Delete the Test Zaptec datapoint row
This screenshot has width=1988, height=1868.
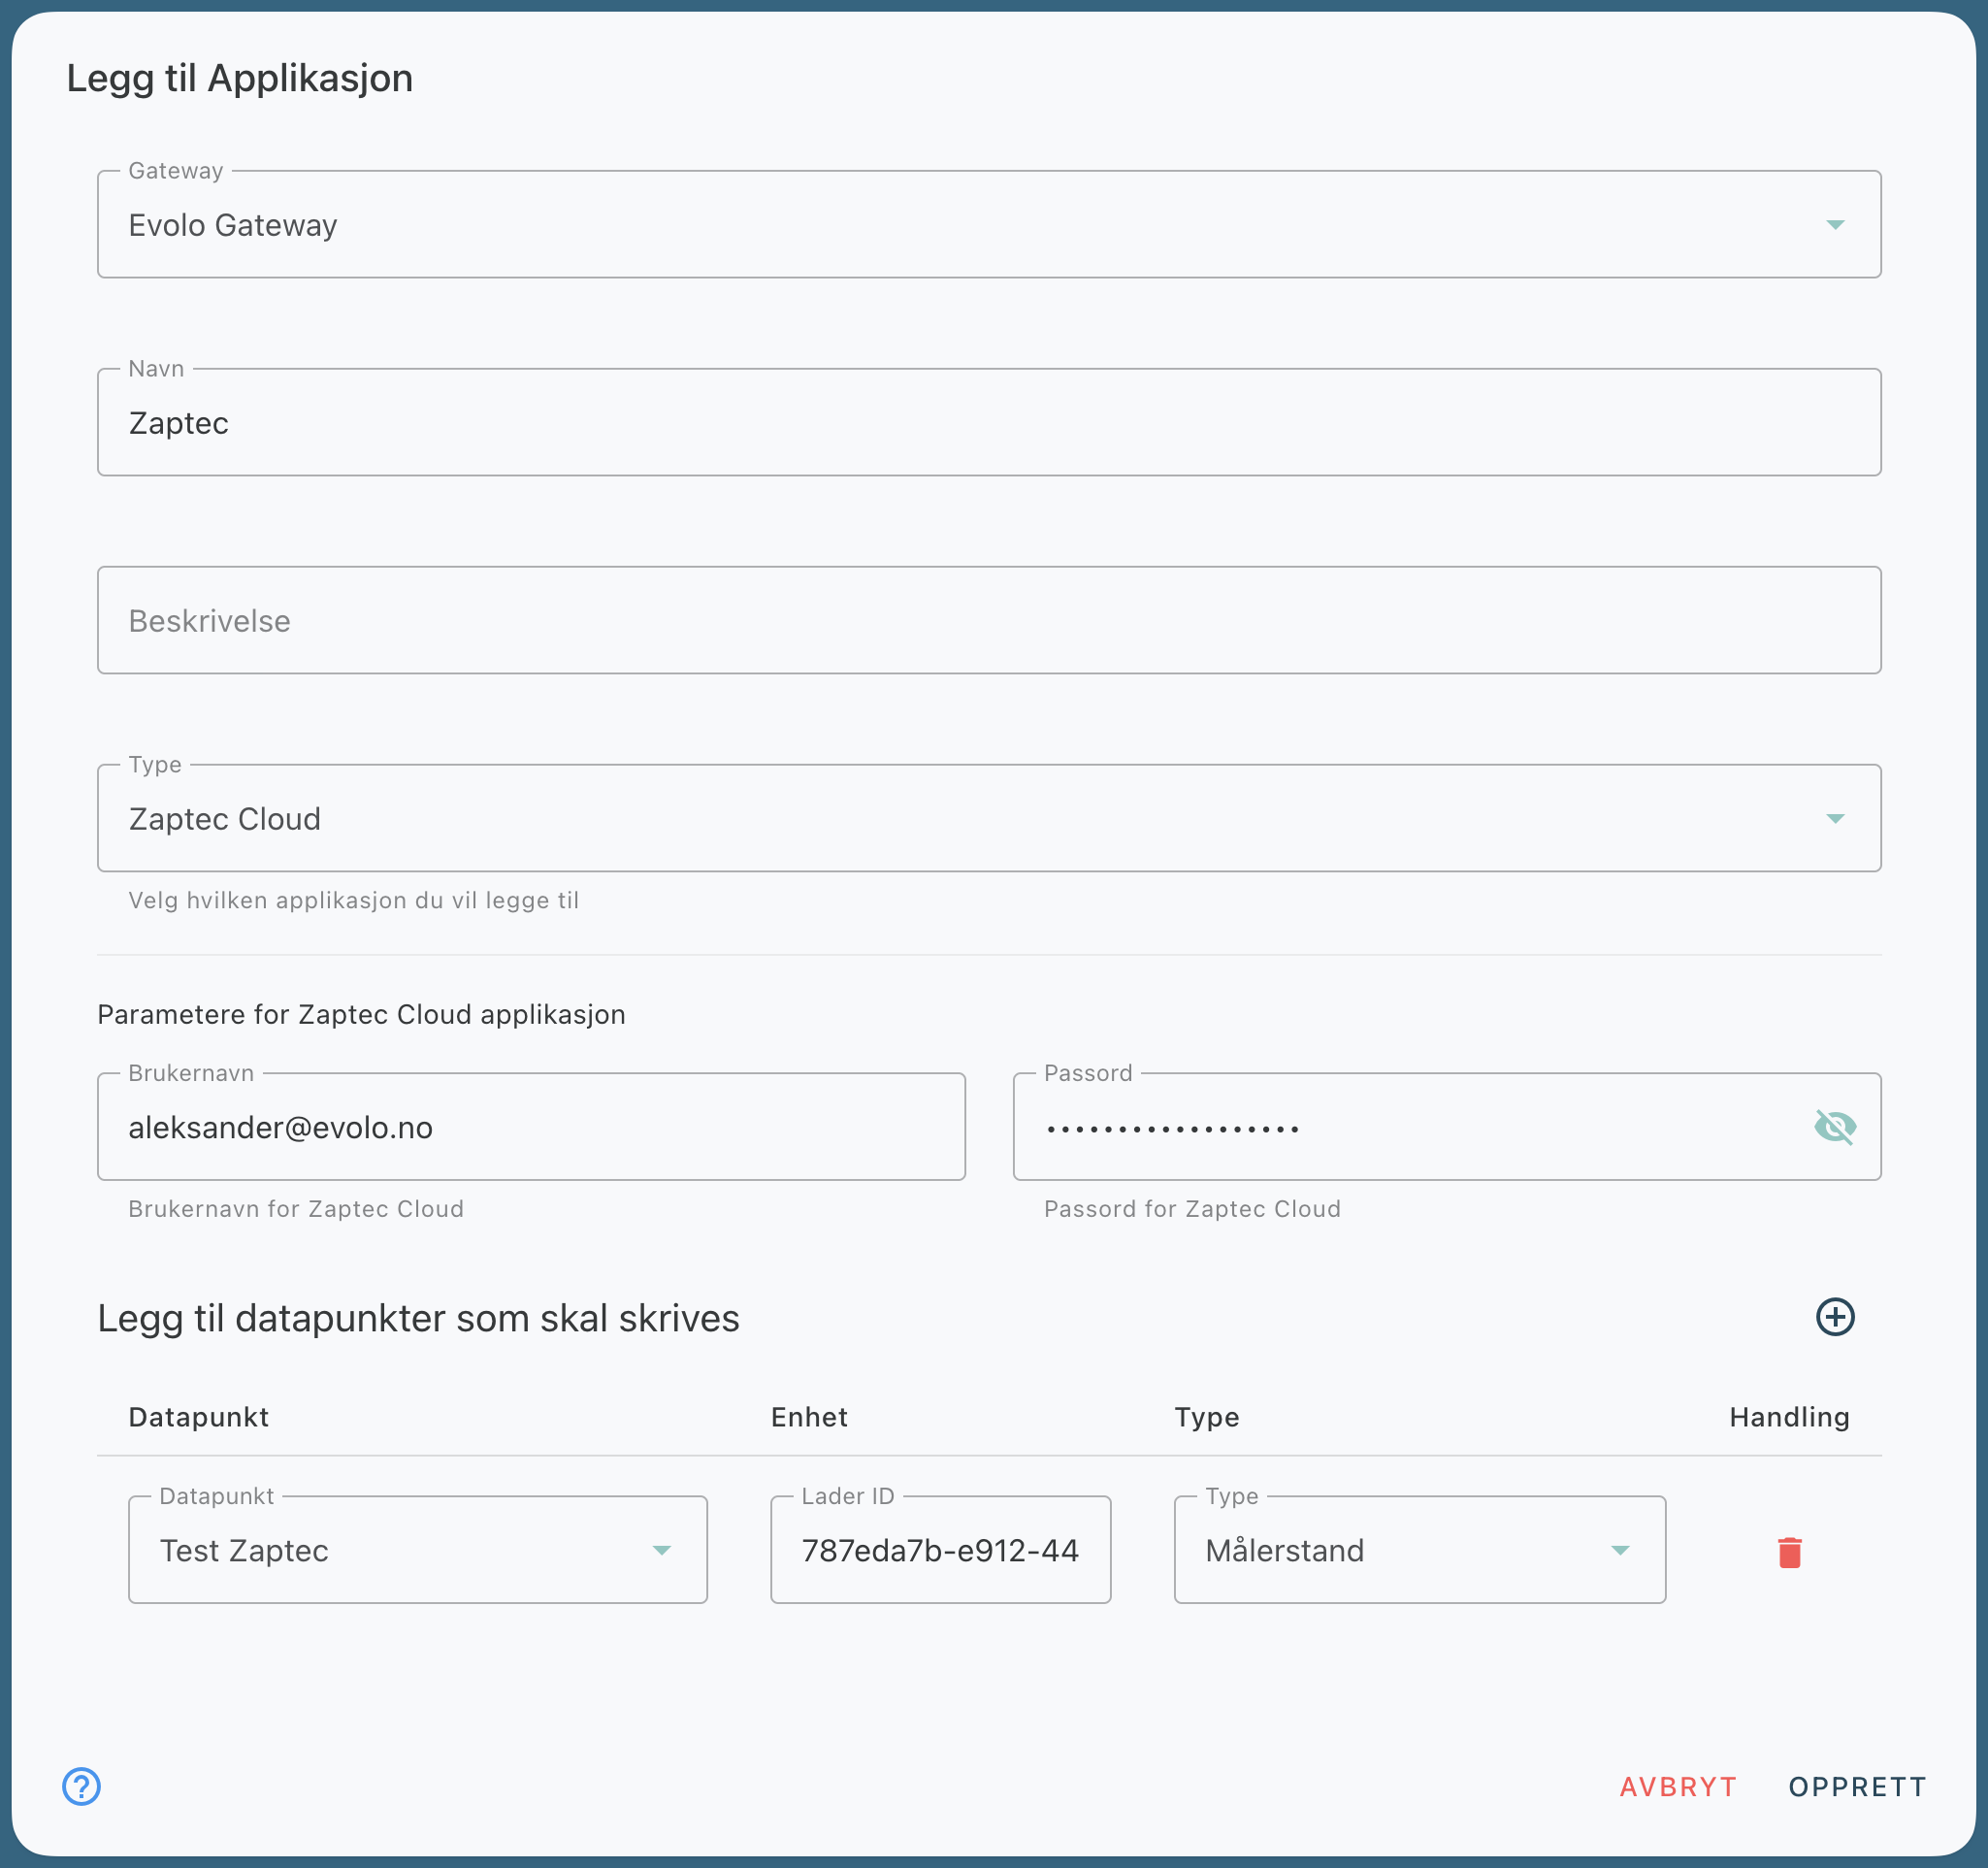(1789, 1552)
